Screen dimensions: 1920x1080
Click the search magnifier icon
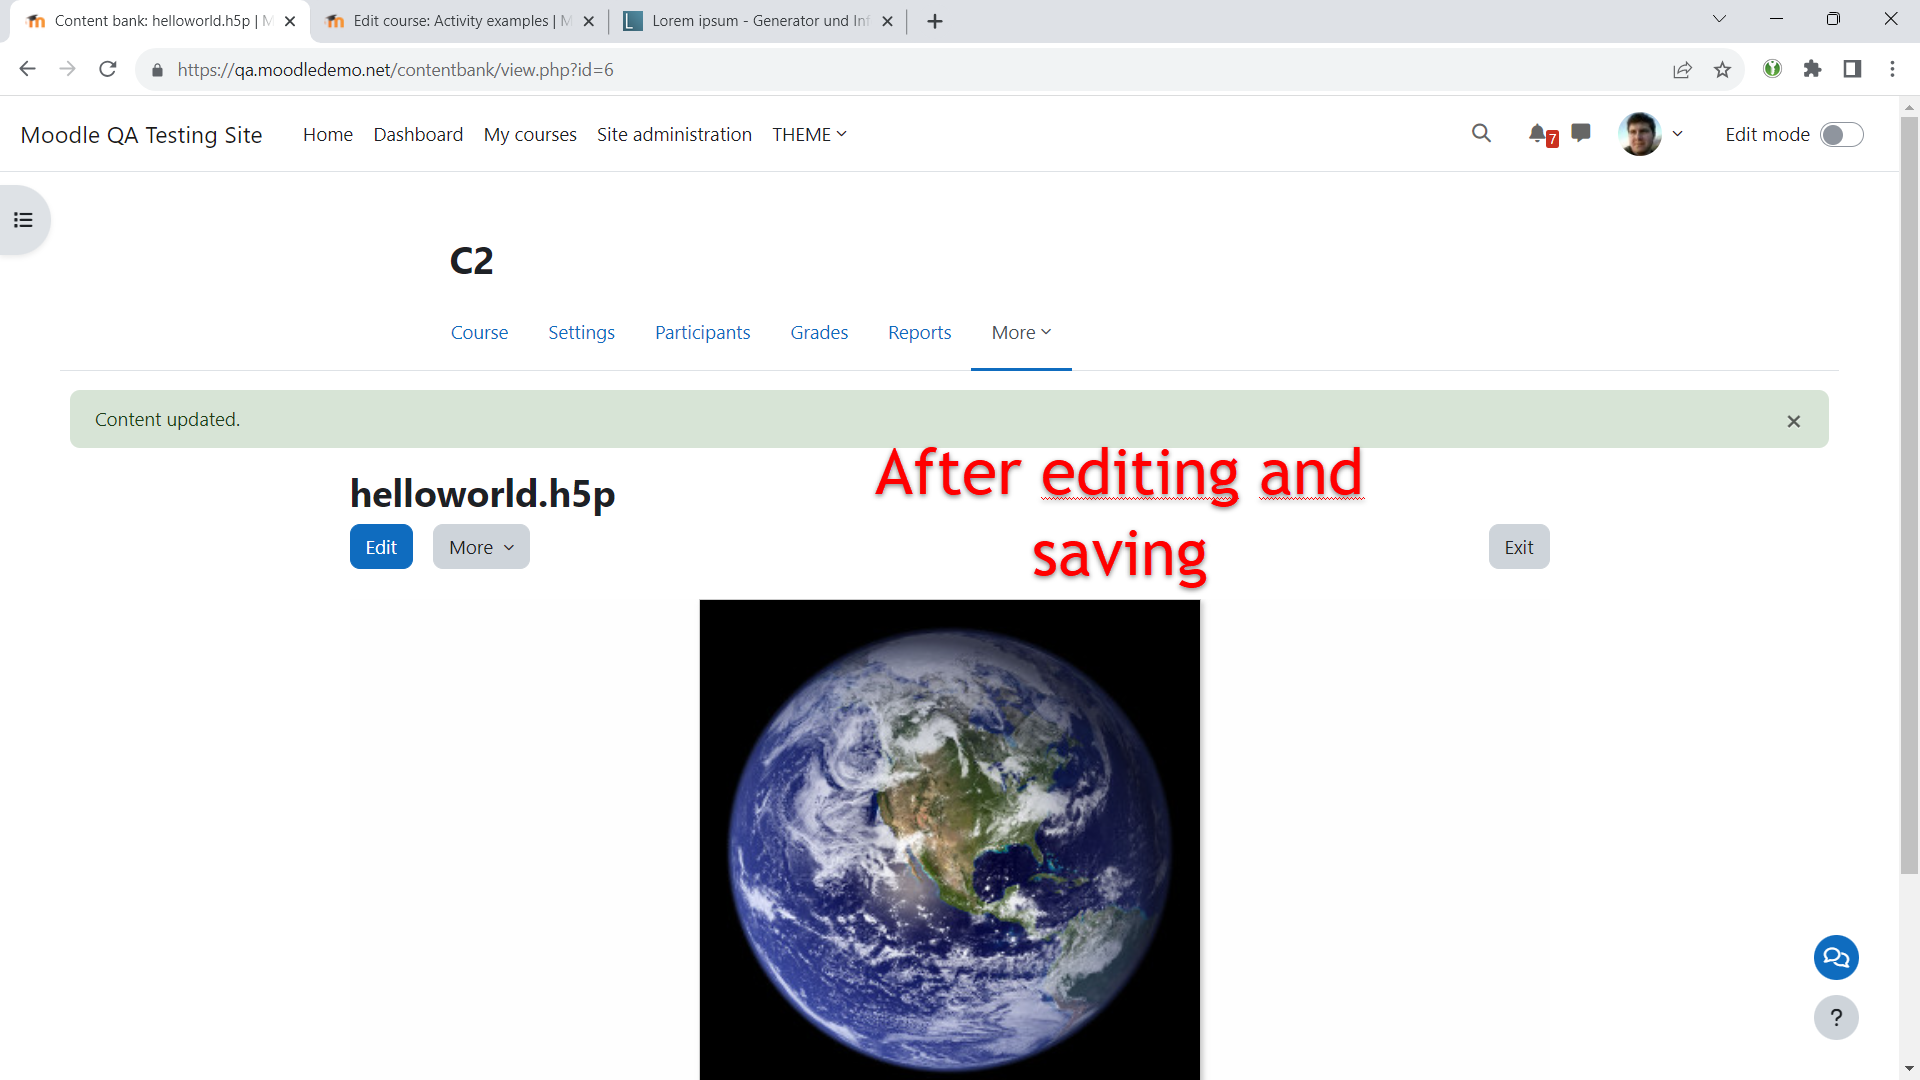point(1481,133)
